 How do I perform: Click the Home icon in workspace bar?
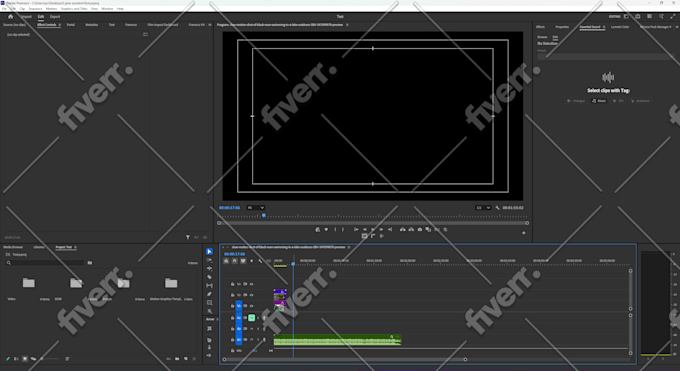coord(10,16)
